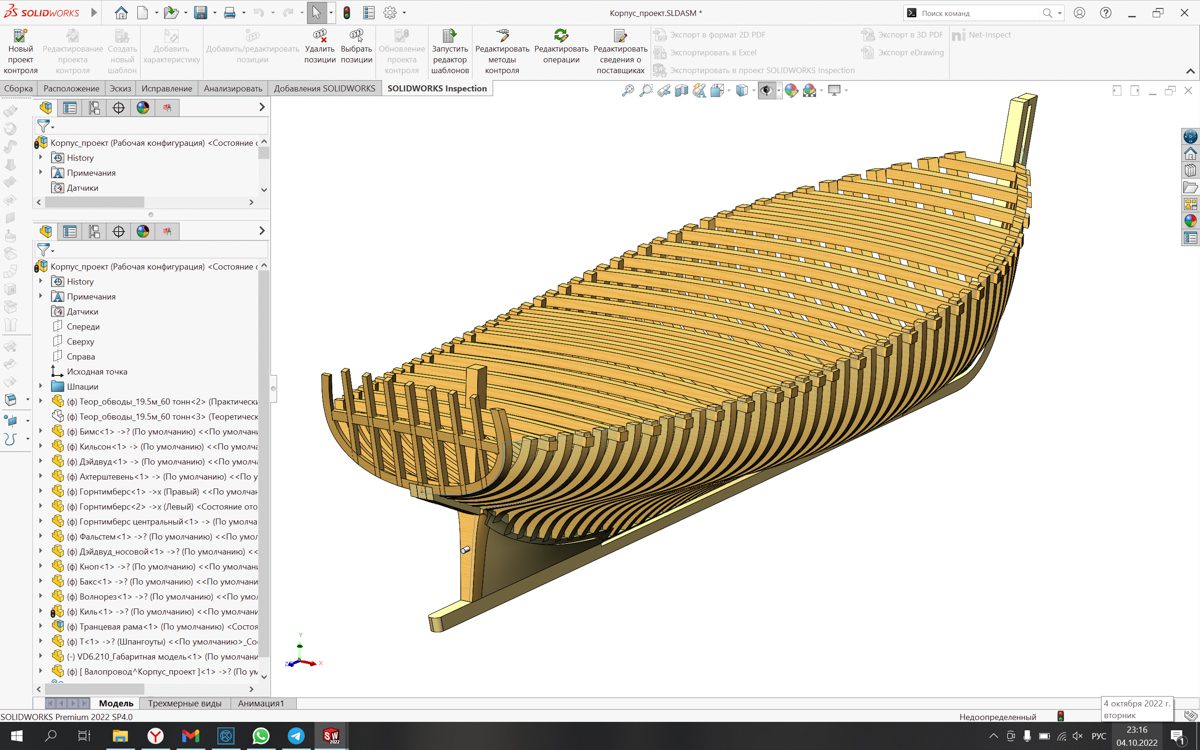Expand the Шпации folder in tree
This screenshot has height=750, width=1200.
click(x=41, y=387)
